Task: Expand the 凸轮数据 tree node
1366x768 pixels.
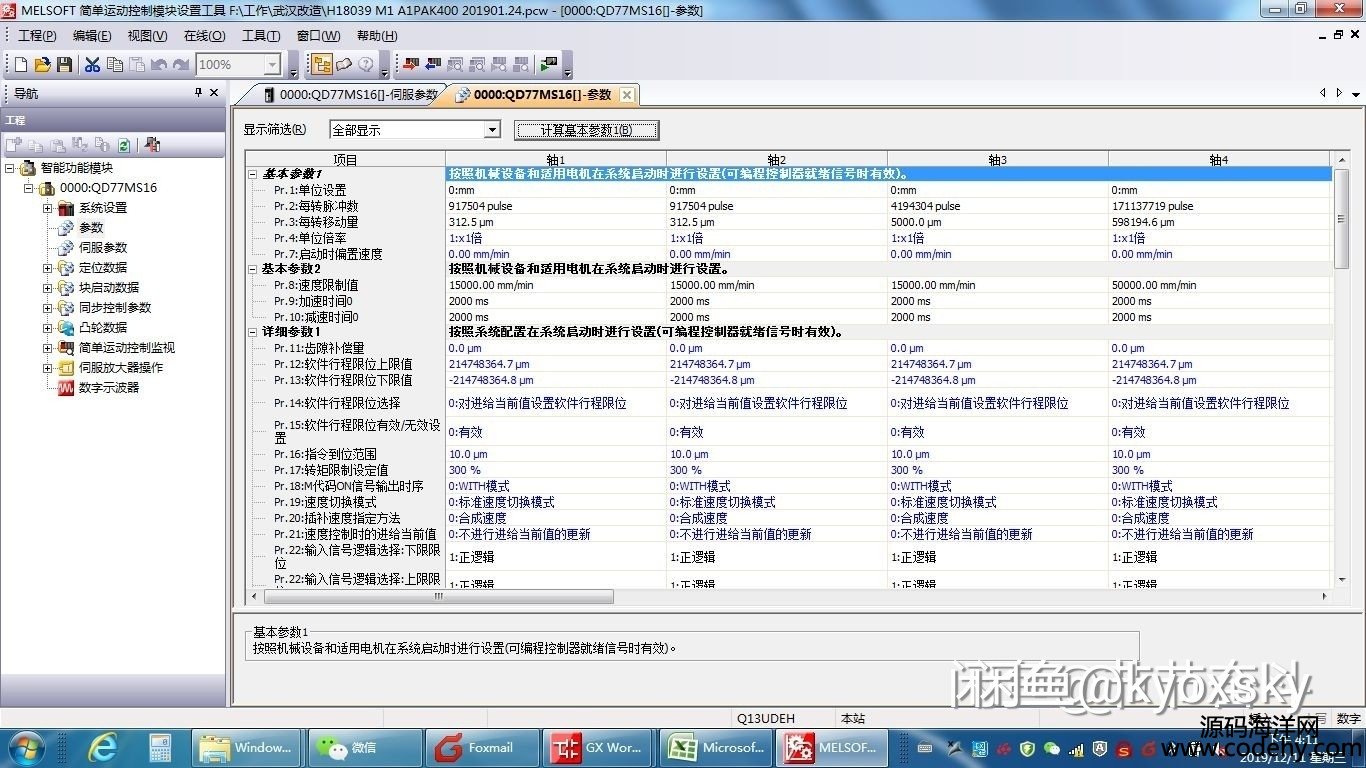Action: coord(48,328)
